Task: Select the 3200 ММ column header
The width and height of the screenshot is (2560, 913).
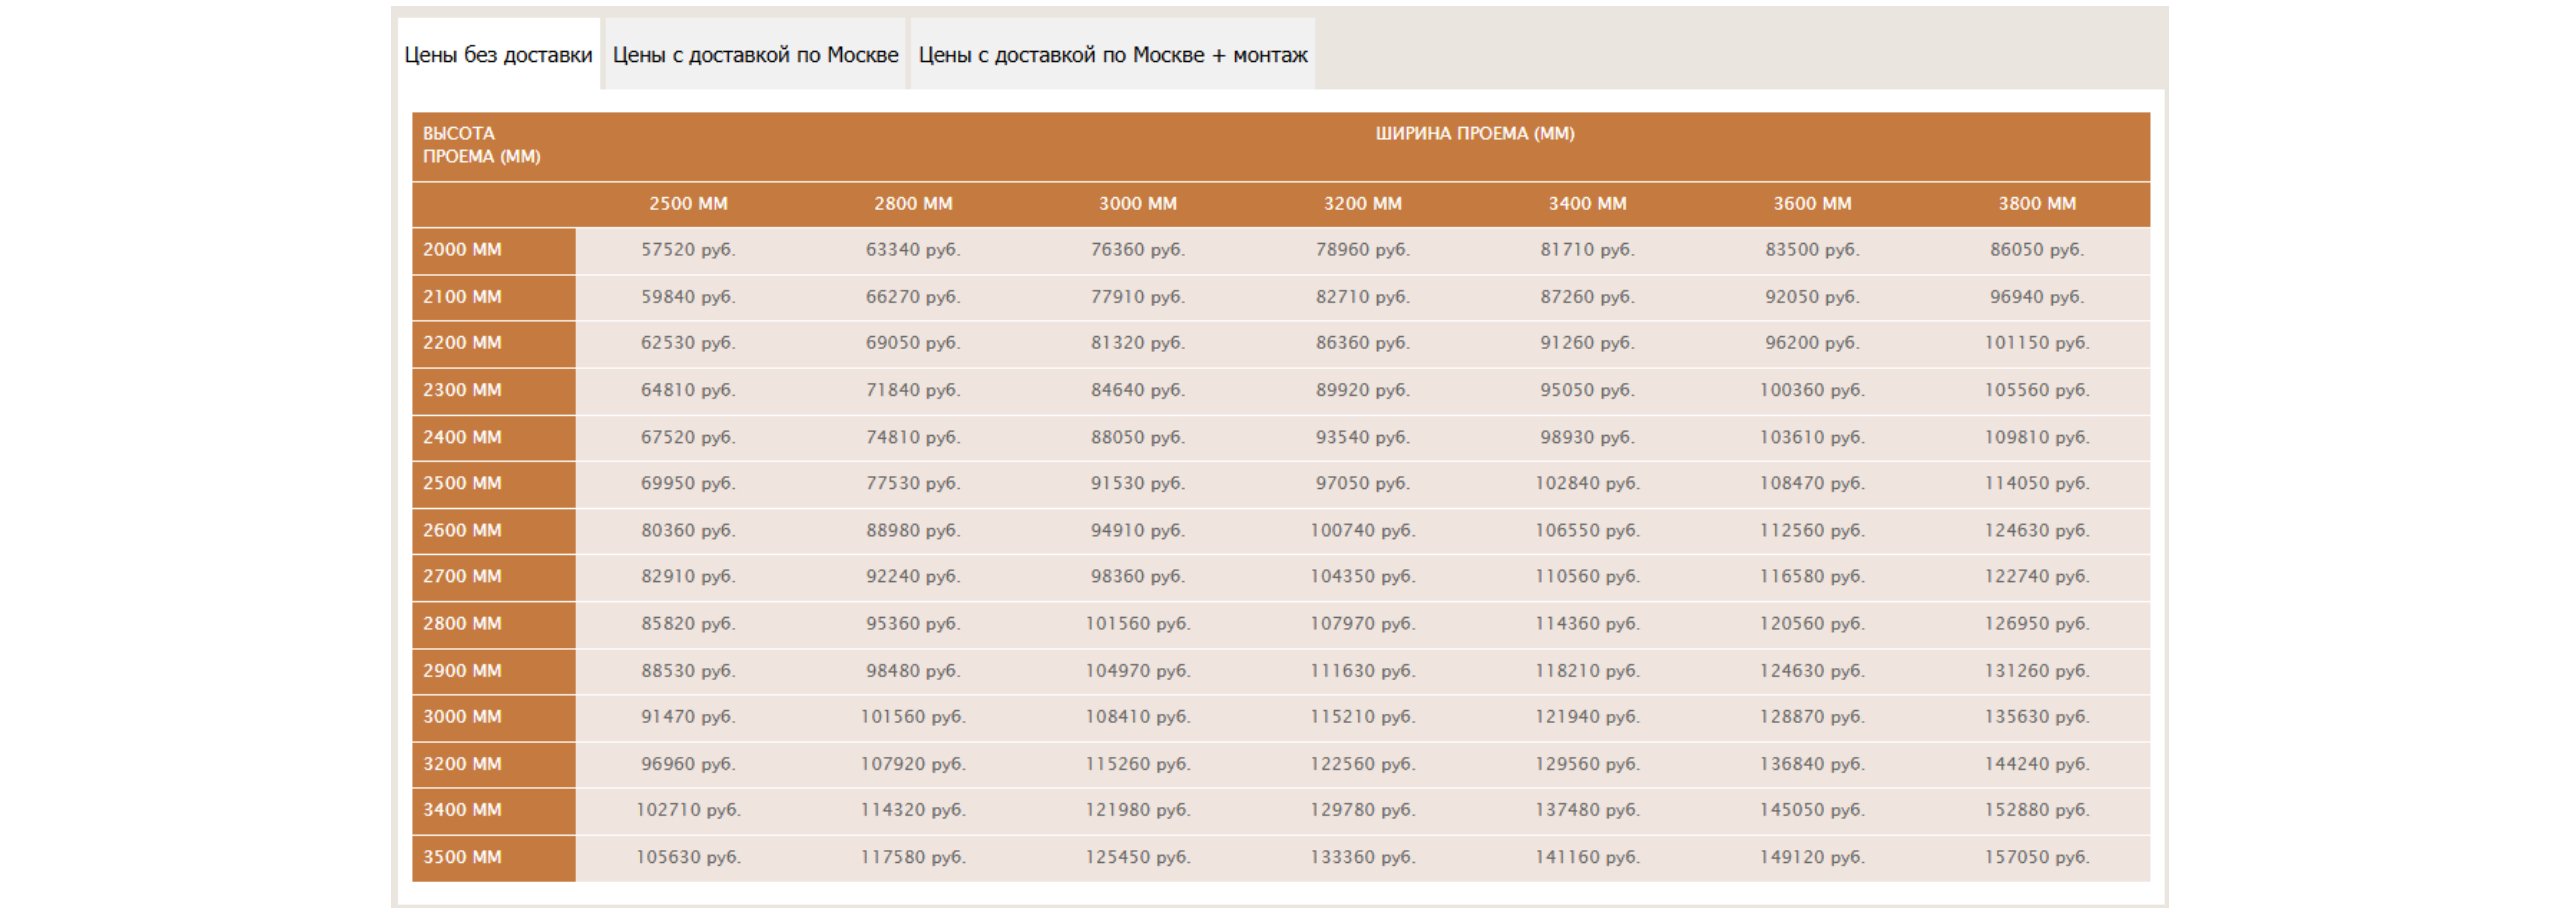Action: click(1363, 204)
